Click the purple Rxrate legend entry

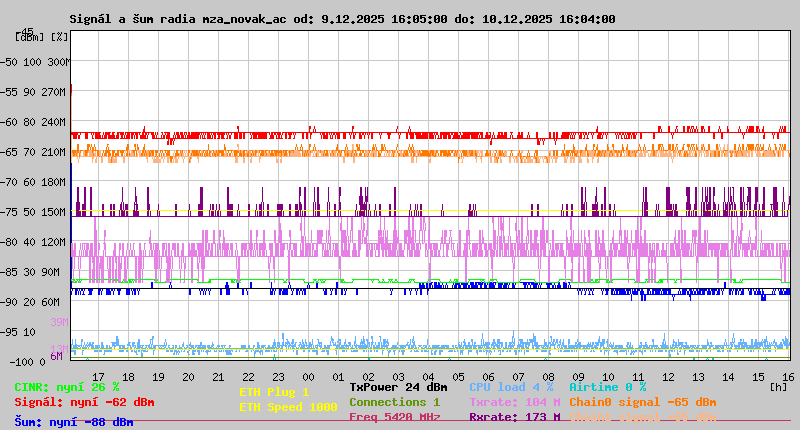(514, 417)
